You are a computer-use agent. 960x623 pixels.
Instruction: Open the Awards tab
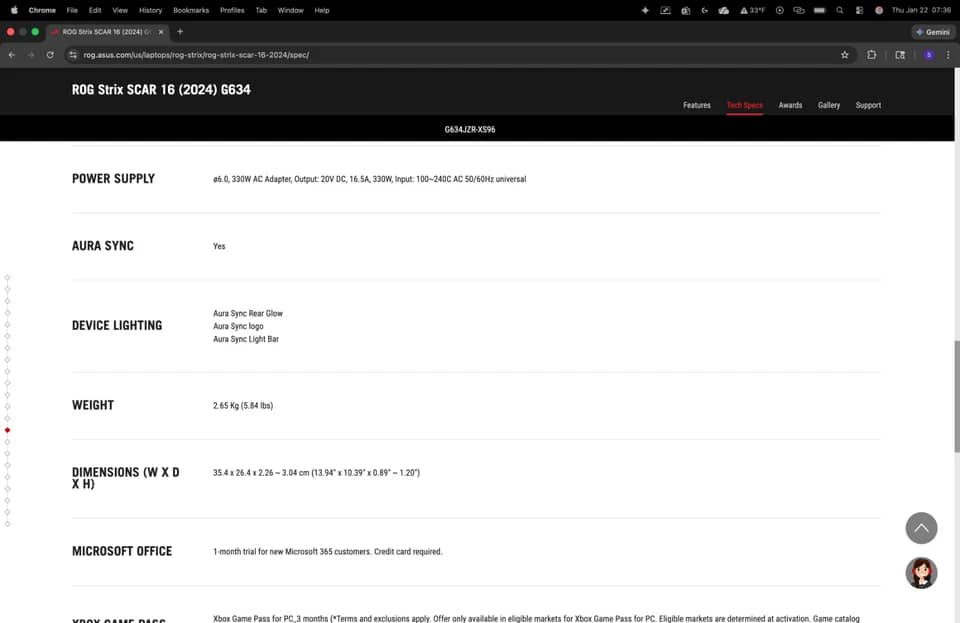pos(790,105)
